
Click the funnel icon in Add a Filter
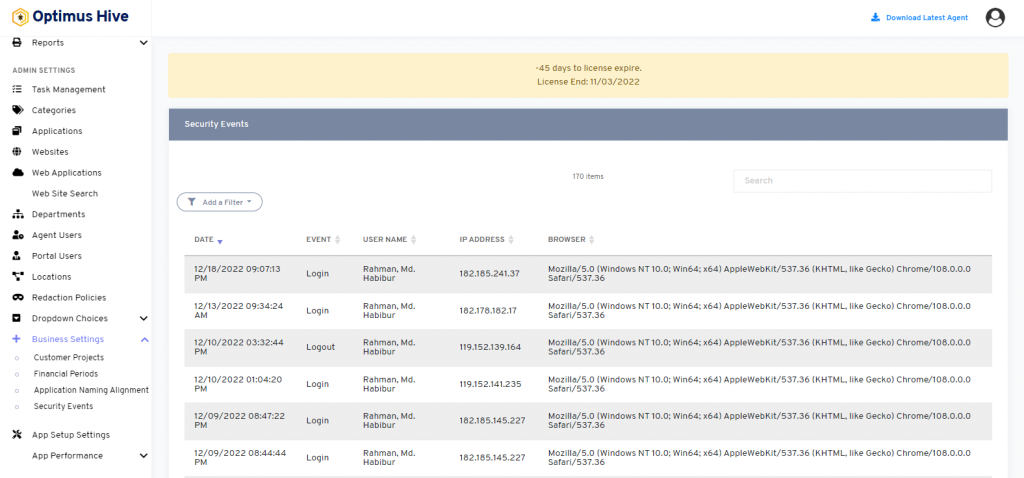tap(191, 202)
